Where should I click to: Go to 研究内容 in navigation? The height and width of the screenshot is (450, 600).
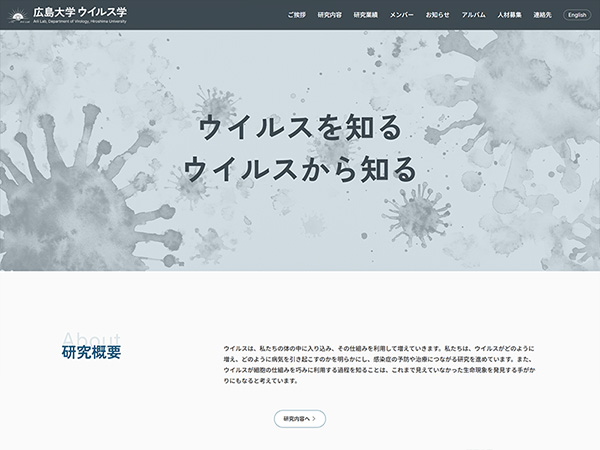(x=329, y=15)
